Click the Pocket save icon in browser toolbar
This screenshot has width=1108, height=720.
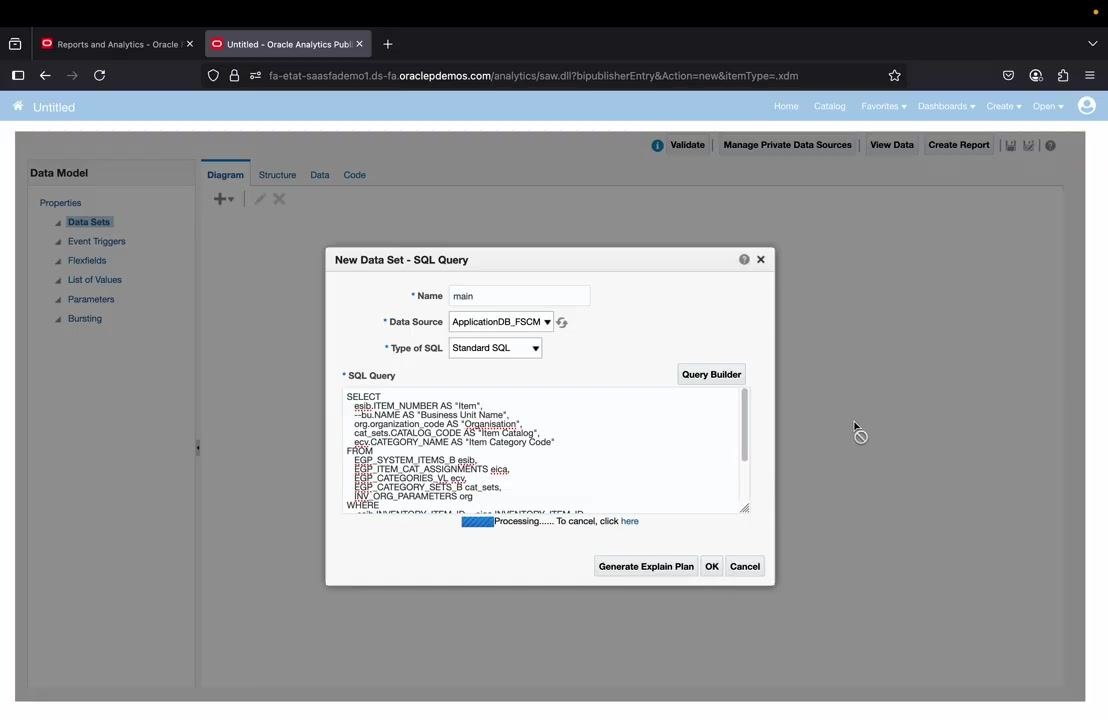[x=1008, y=76]
